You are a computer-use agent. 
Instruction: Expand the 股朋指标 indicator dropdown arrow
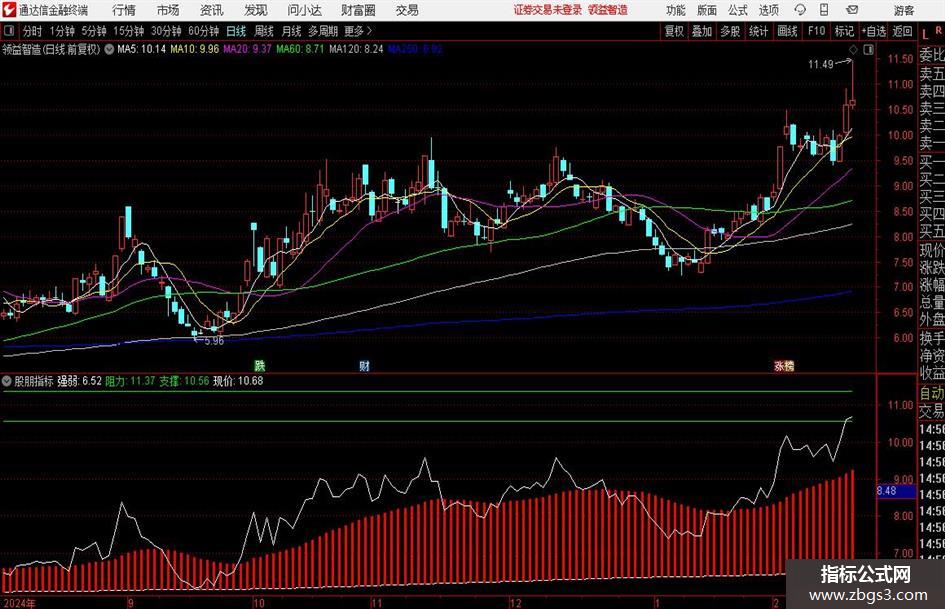click(7, 381)
